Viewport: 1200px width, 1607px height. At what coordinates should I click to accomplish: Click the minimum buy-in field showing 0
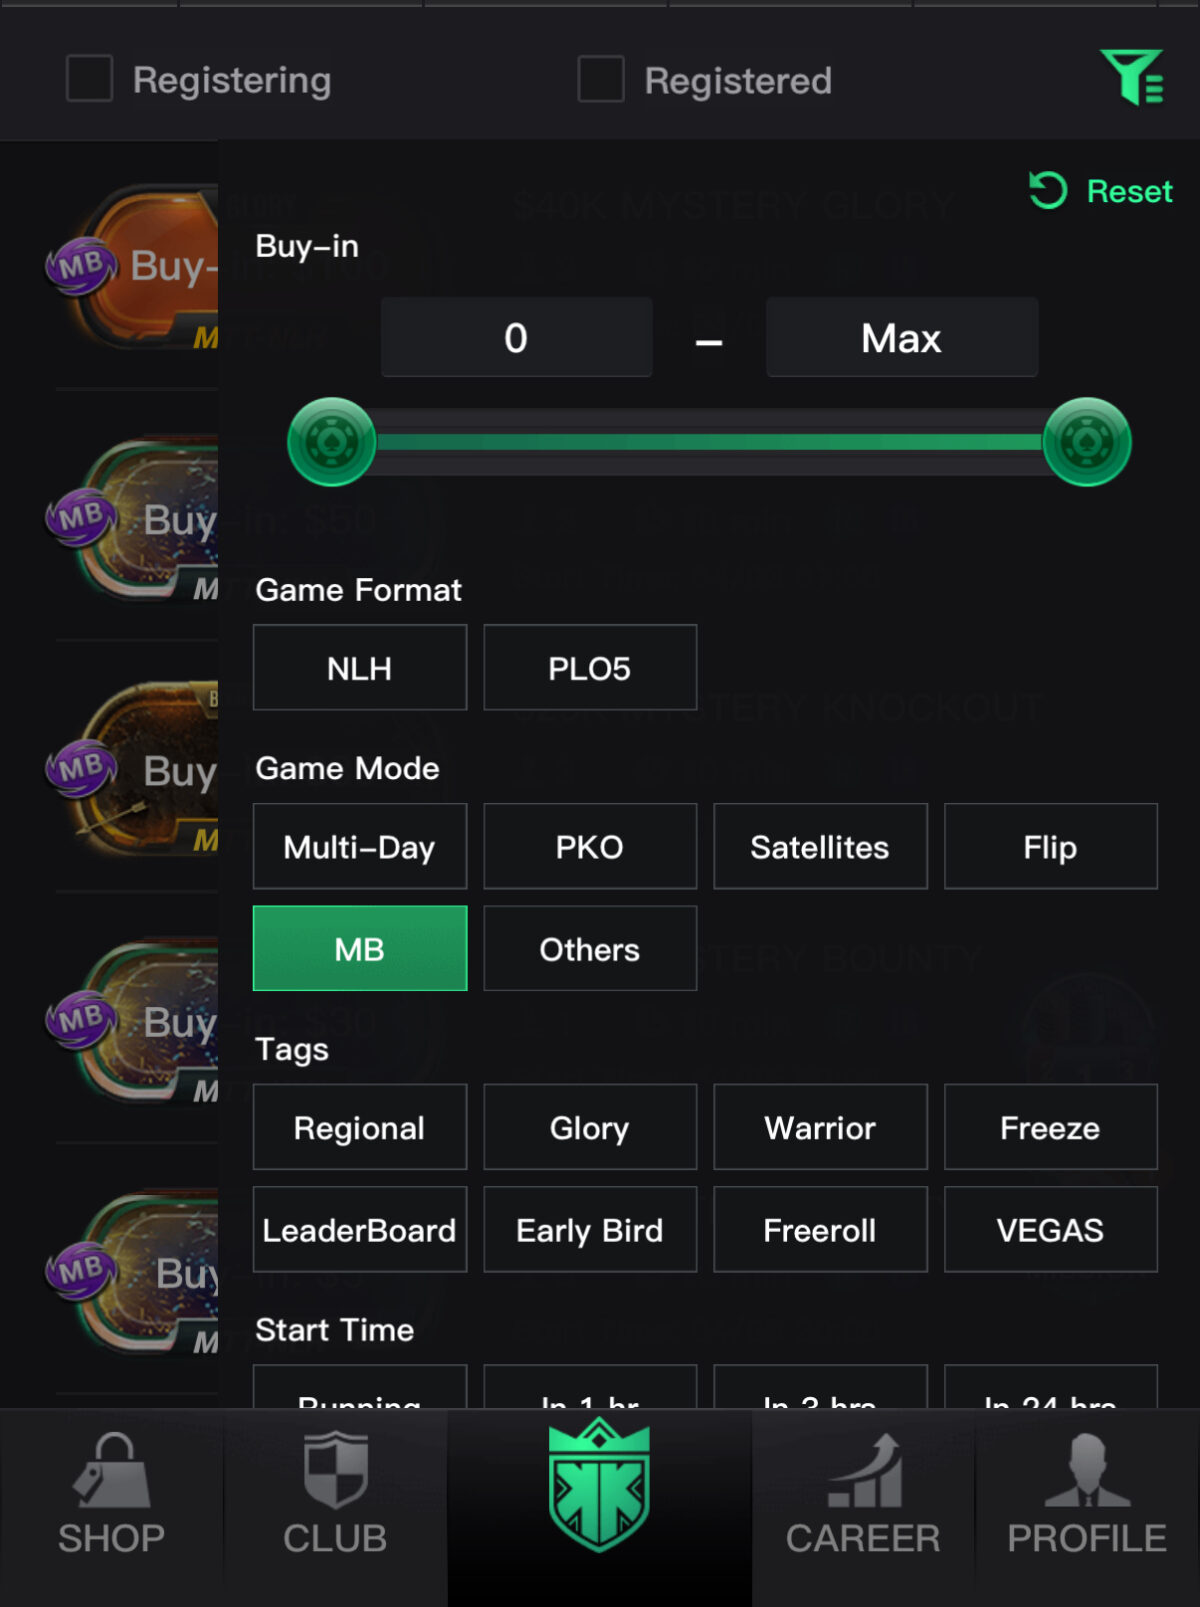click(x=516, y=337)
